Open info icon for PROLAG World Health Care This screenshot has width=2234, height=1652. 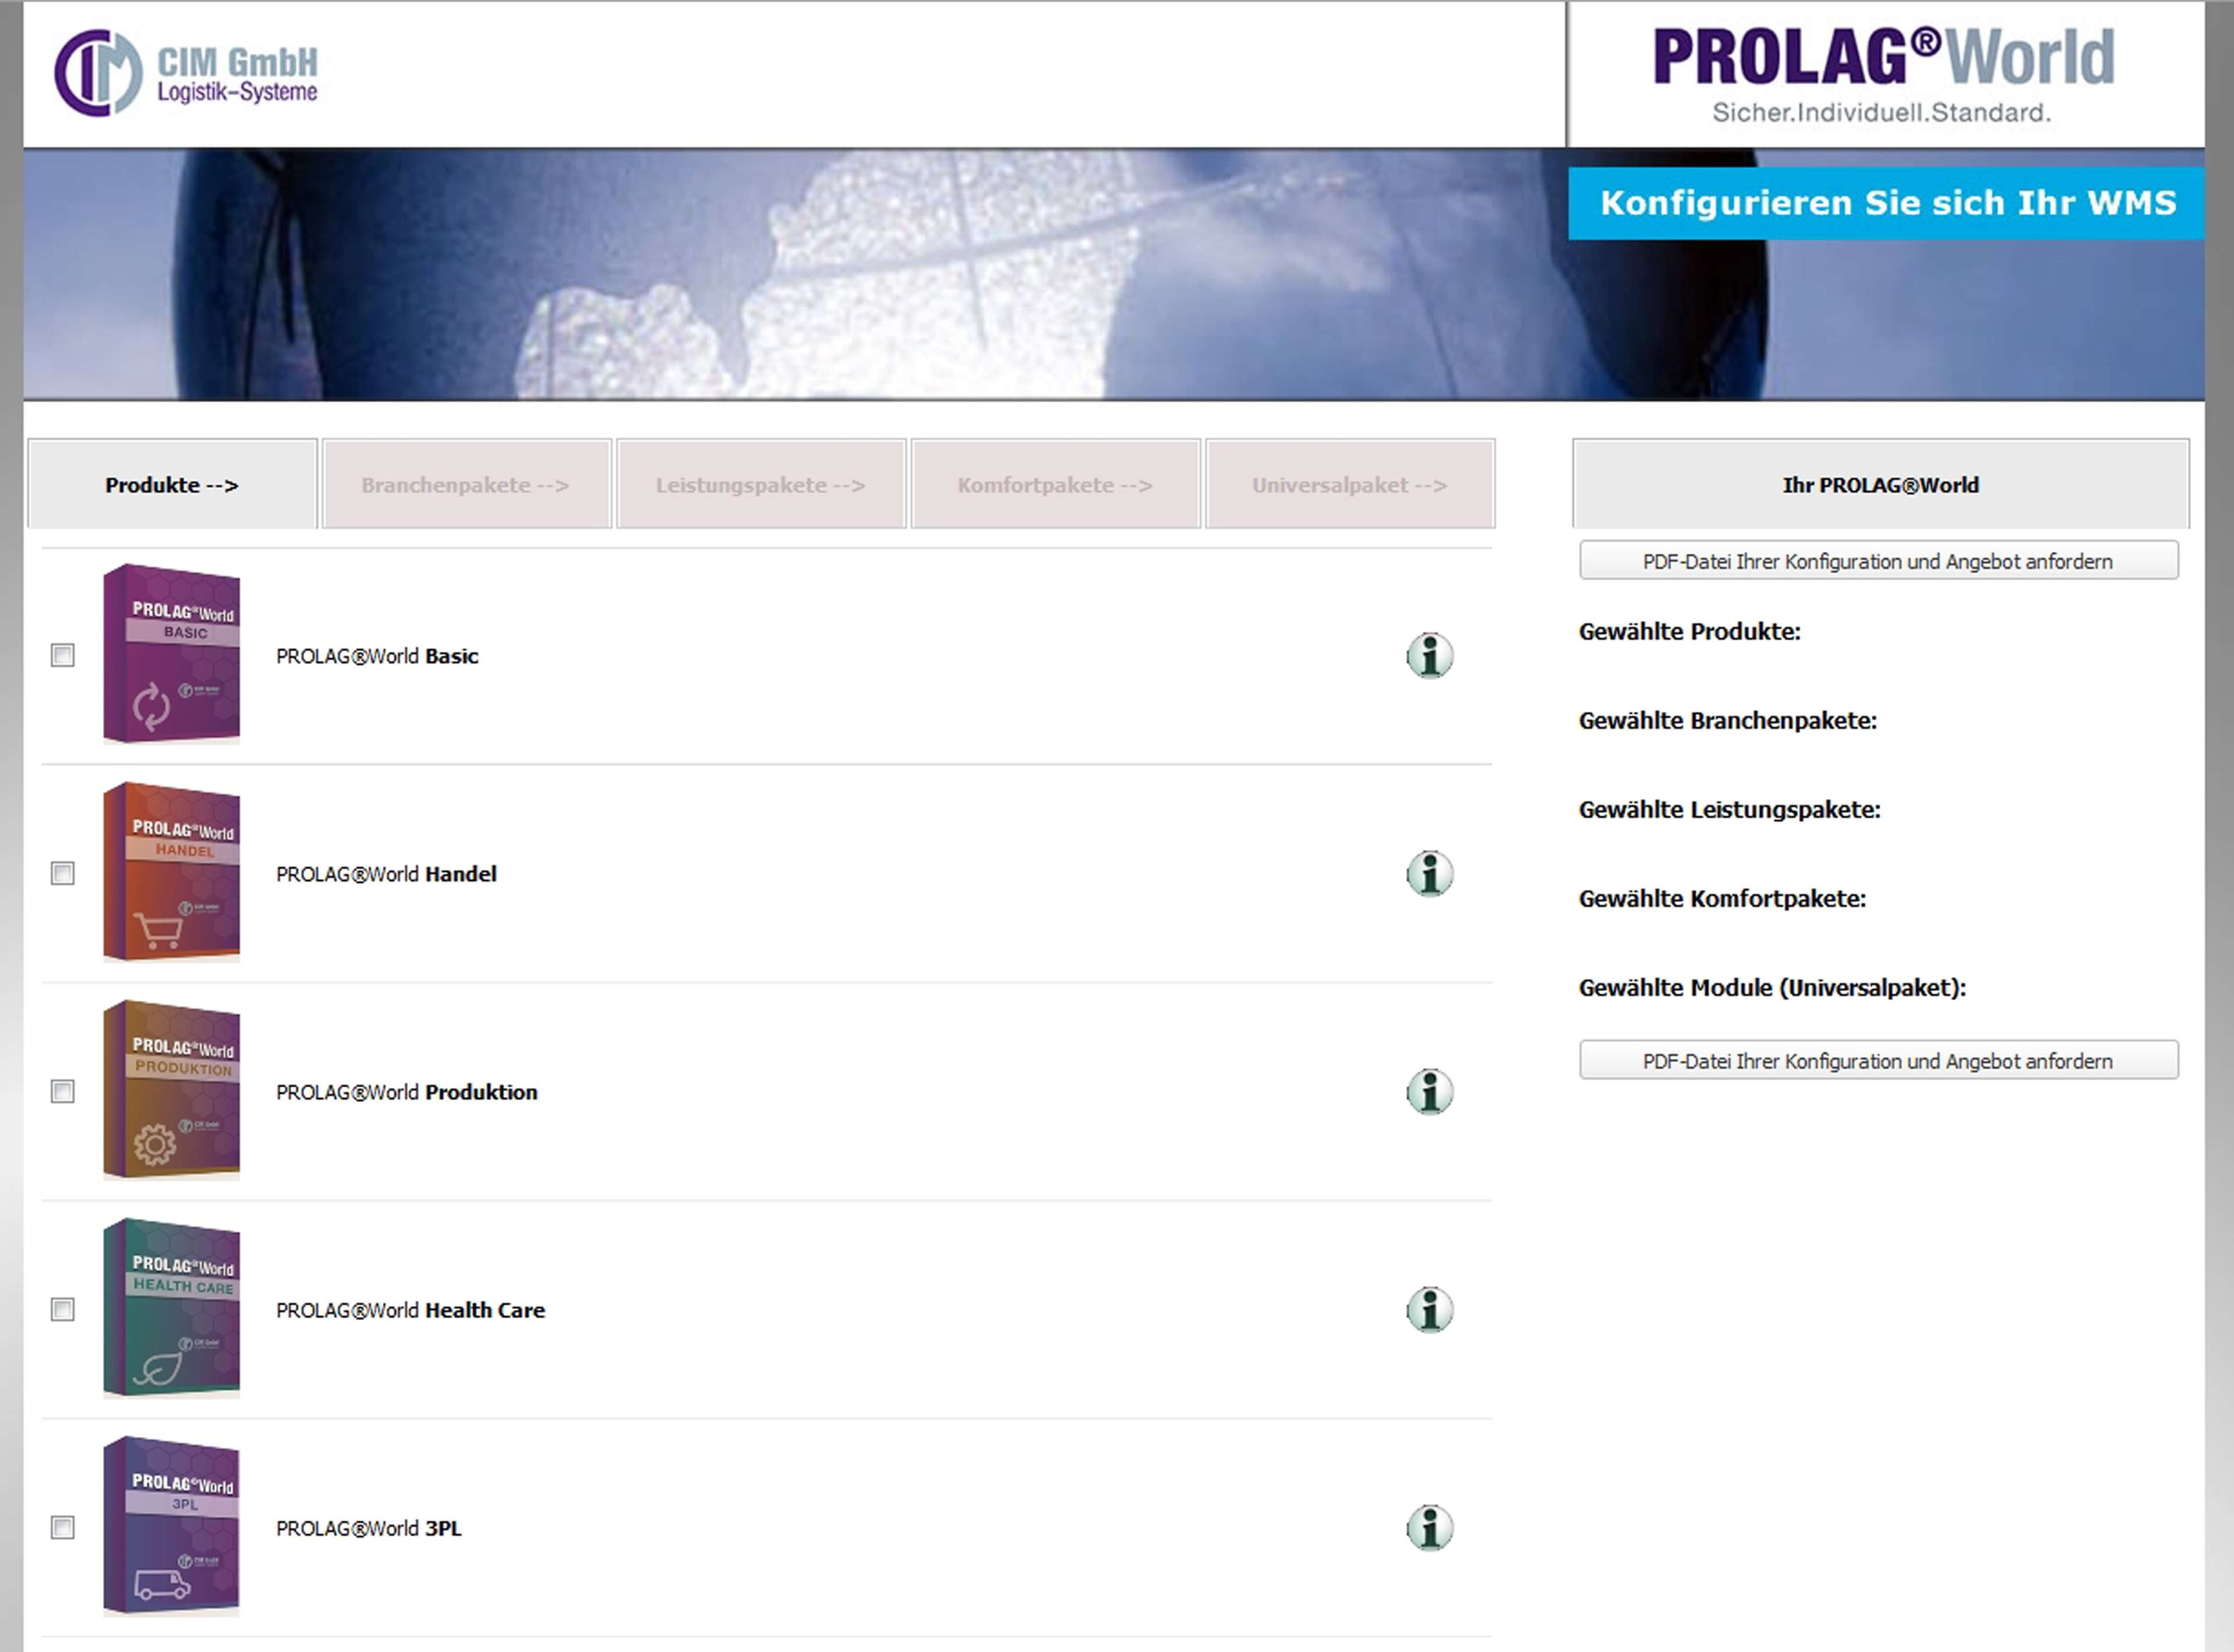pos(1429,1310)
